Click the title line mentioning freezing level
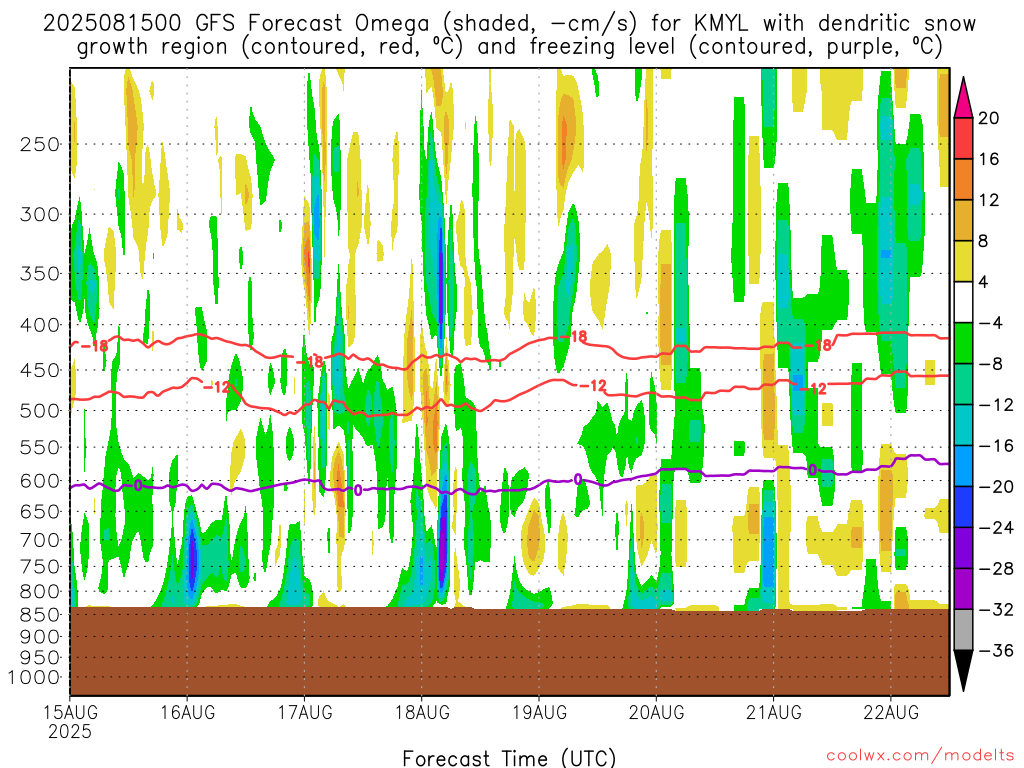Screen dimensions: 1024x768 tap(509, 47)
